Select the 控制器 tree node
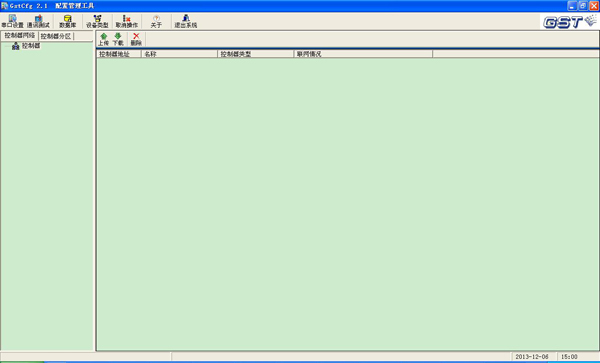Image resolution: width=600 pixels, height=363 pixels. 31,46
